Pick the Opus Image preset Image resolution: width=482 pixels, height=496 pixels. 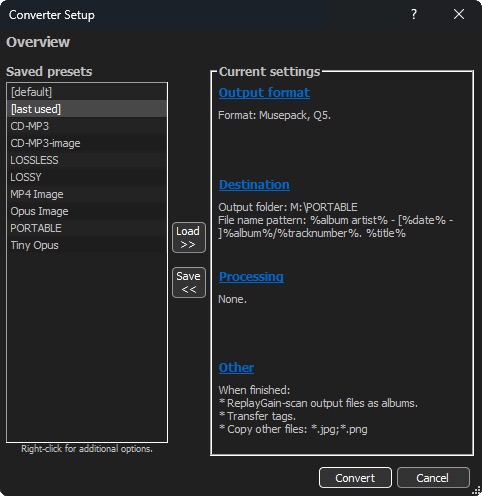[87, 211]
